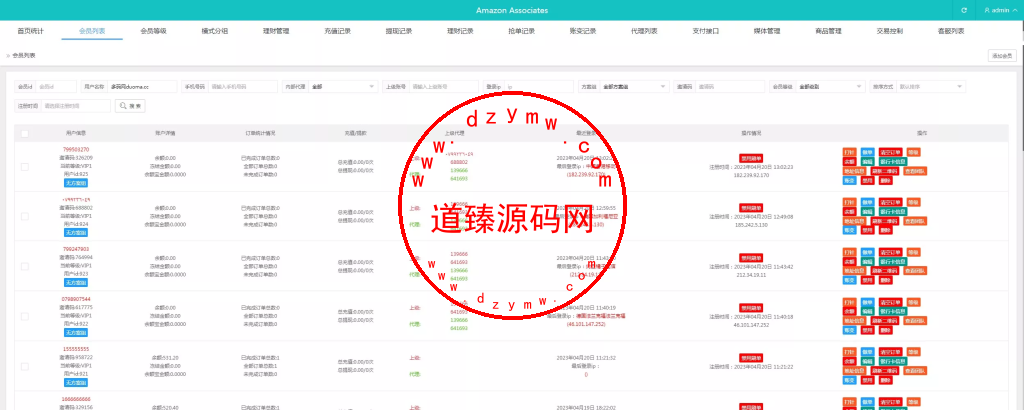Open the 理财管理 tab

pos(276,31)
